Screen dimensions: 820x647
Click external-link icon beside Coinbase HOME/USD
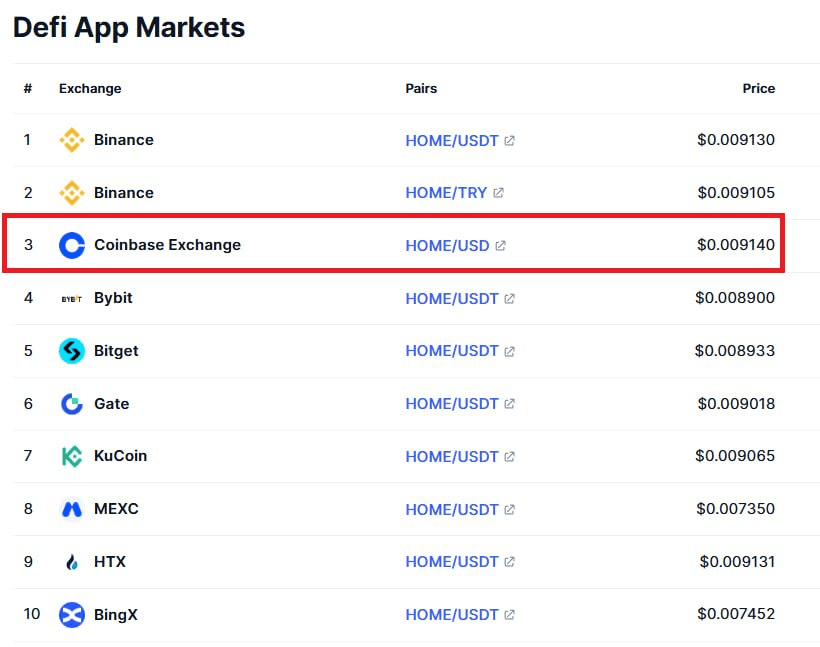[x=500, y=246]
